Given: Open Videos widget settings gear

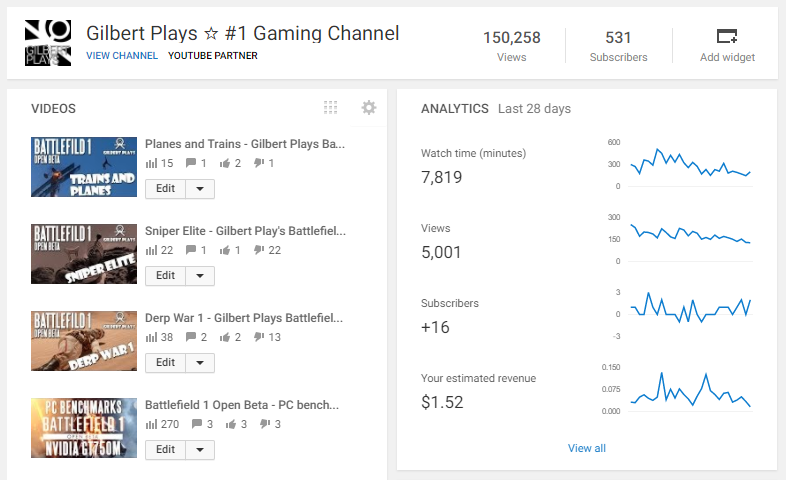Looking at the screenshot, I should click(x=369, y=108).
